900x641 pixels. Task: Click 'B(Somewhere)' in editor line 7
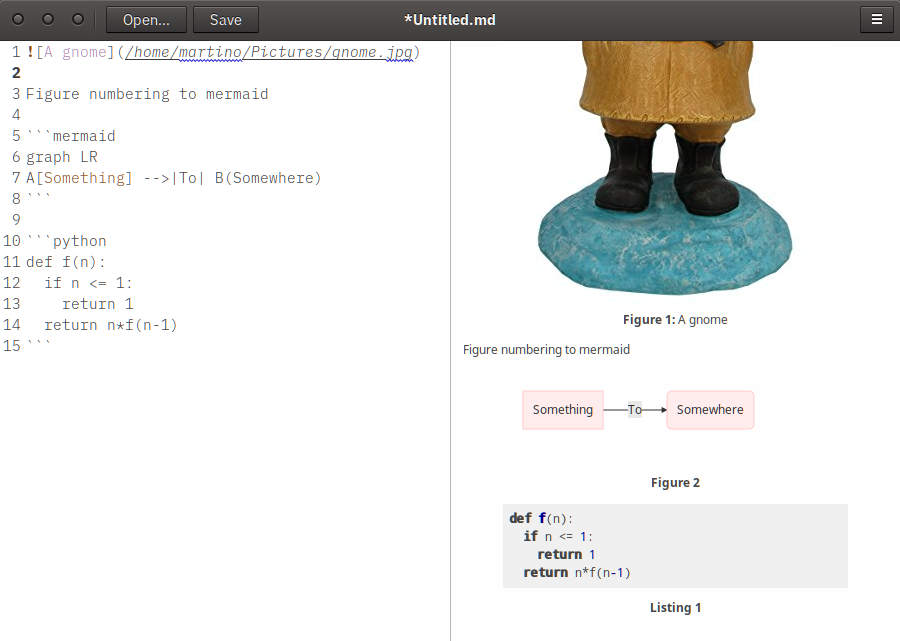268,178
